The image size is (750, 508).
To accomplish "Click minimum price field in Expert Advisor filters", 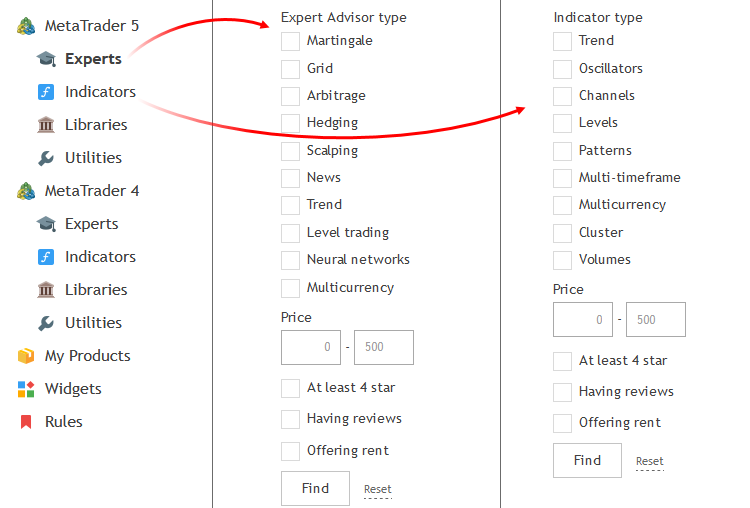I will (x=311, y=347).
